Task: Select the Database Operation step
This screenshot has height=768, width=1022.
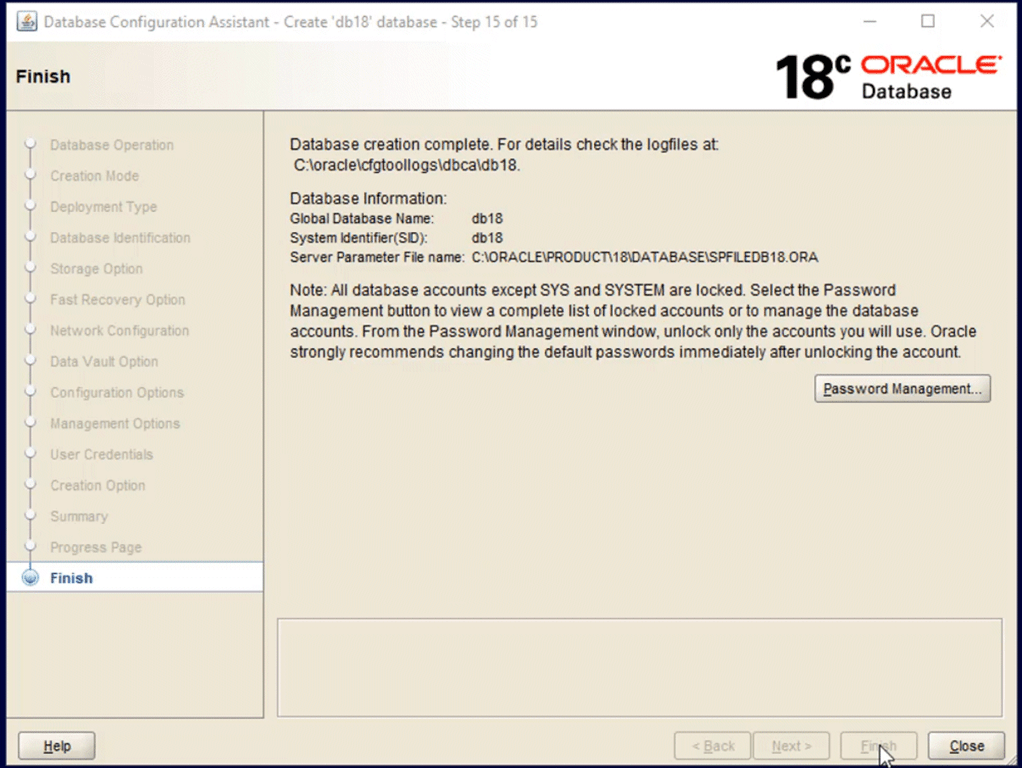Action: (x=111, y=145)
